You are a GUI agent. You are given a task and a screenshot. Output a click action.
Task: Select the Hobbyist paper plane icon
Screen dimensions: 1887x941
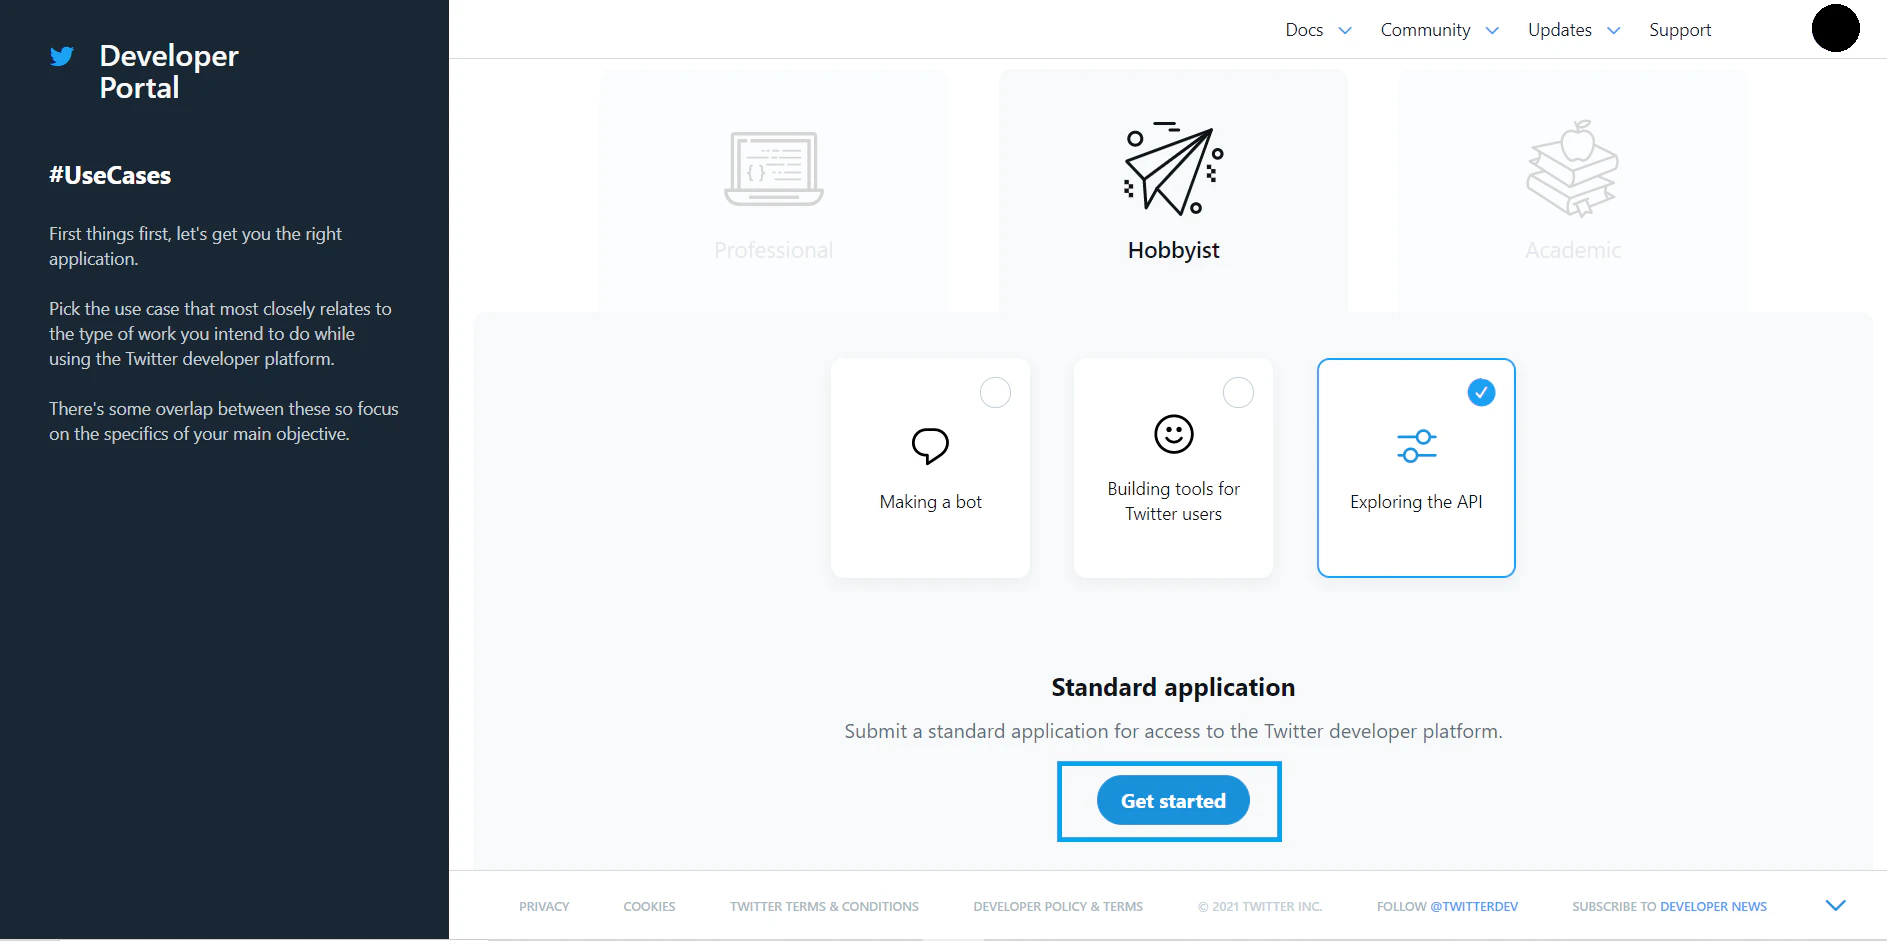click(x=1173, y=168)
